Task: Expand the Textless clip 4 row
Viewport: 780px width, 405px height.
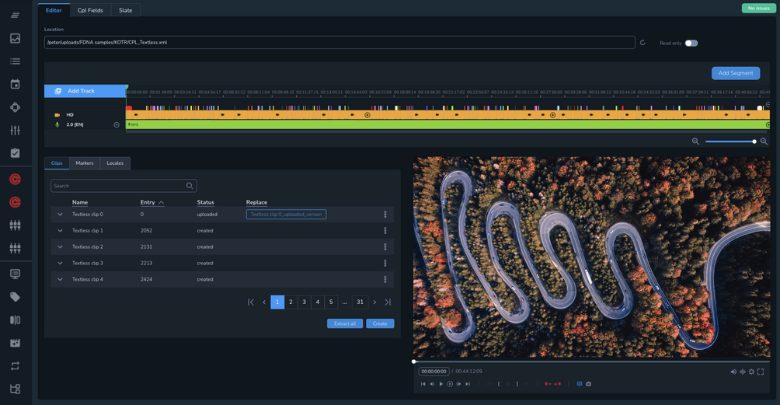Action: click(x=59, y=279)
